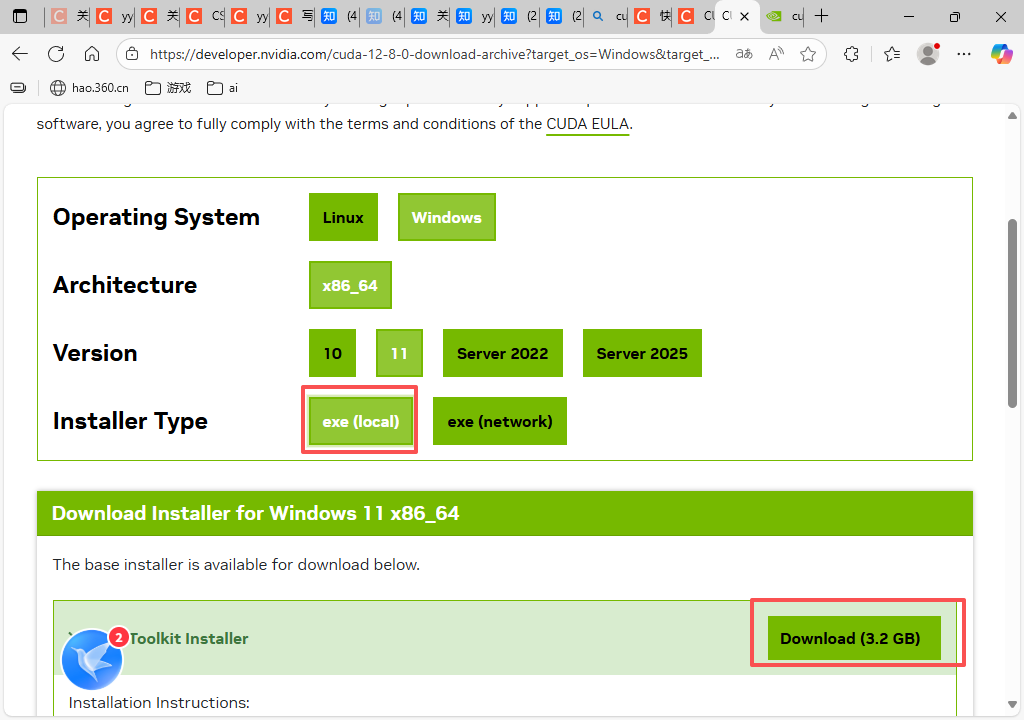Screen dimensions: 1024x720
Task: Click the 'Installation Instructions:' text
Action: tap(159, 703)
